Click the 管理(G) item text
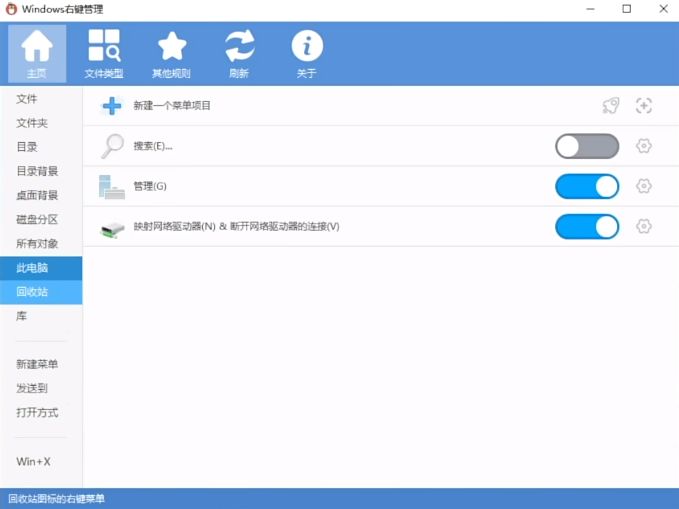Image resolution: width=679 pixels, height=509 pixels. point(150,186)
